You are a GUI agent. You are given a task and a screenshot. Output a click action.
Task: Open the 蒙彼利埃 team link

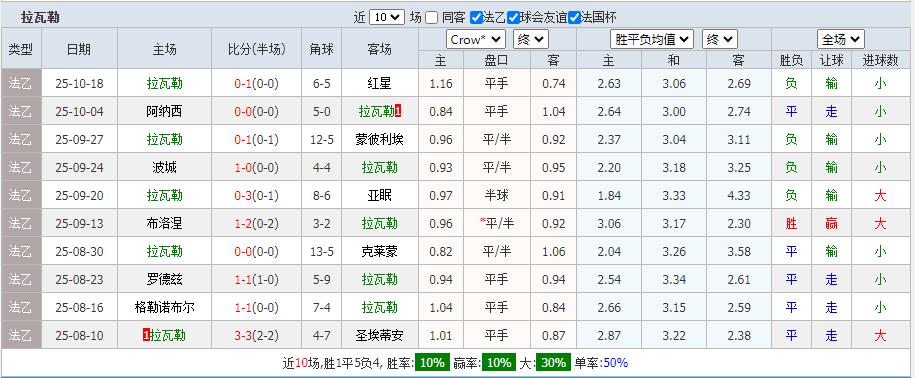379,139
